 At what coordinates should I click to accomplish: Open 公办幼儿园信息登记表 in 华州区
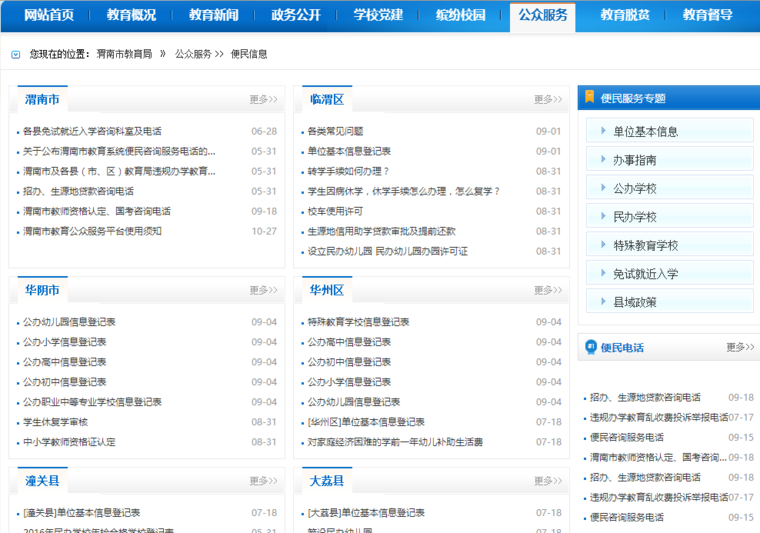(x=354, y=402)
